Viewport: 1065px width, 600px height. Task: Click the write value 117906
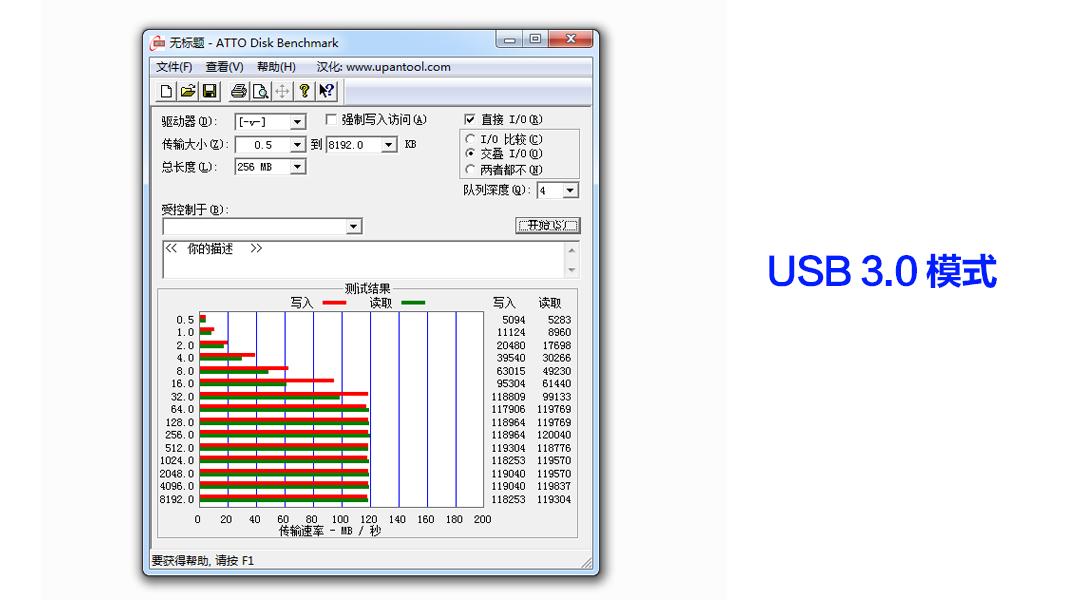[508, 409]
